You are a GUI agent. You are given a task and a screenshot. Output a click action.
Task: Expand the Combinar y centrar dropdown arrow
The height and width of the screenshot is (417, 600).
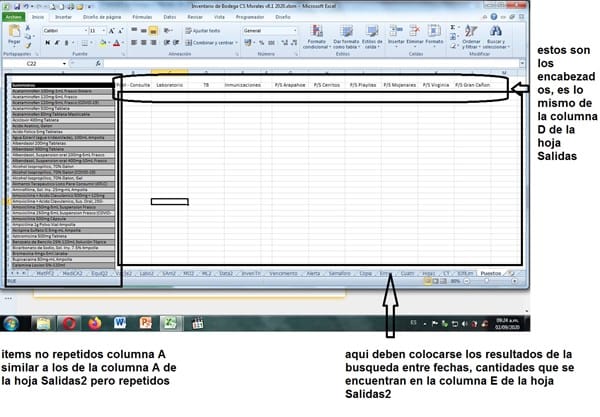236,43
